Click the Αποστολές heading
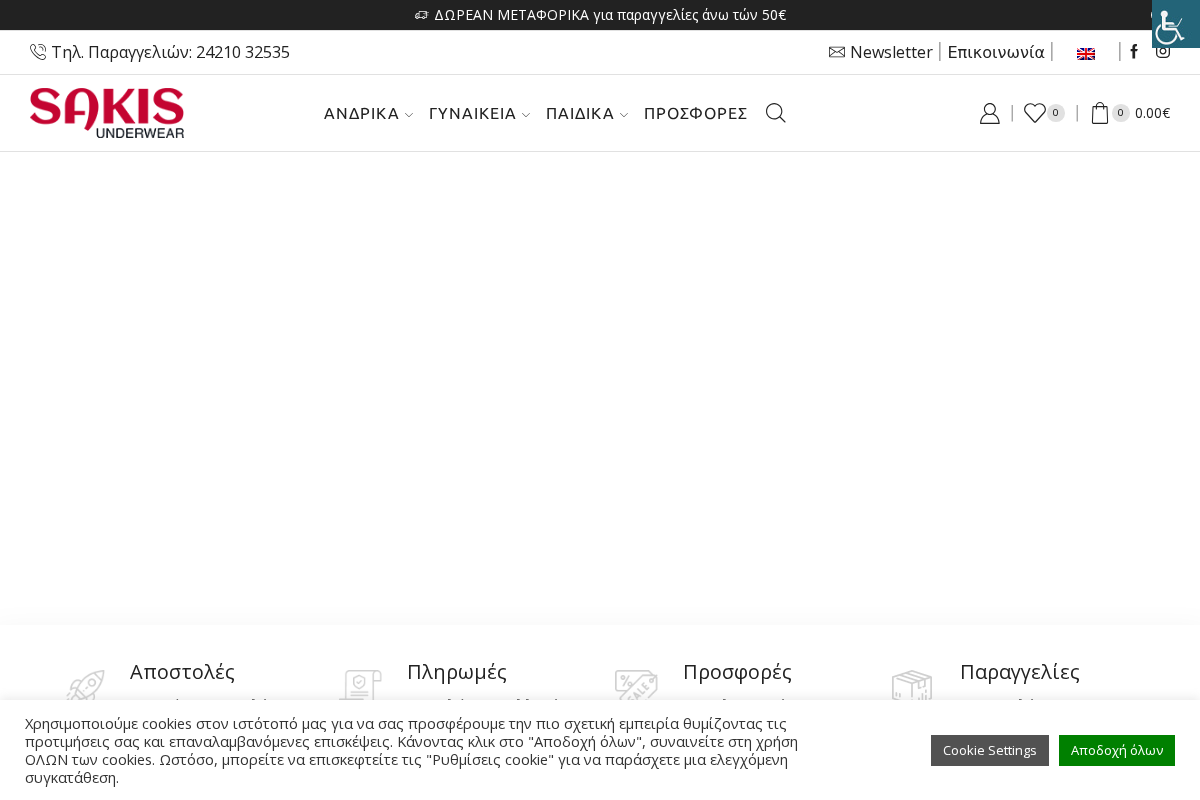Image resolution: width=1200 pixels, height=800 pixels. 182,672
